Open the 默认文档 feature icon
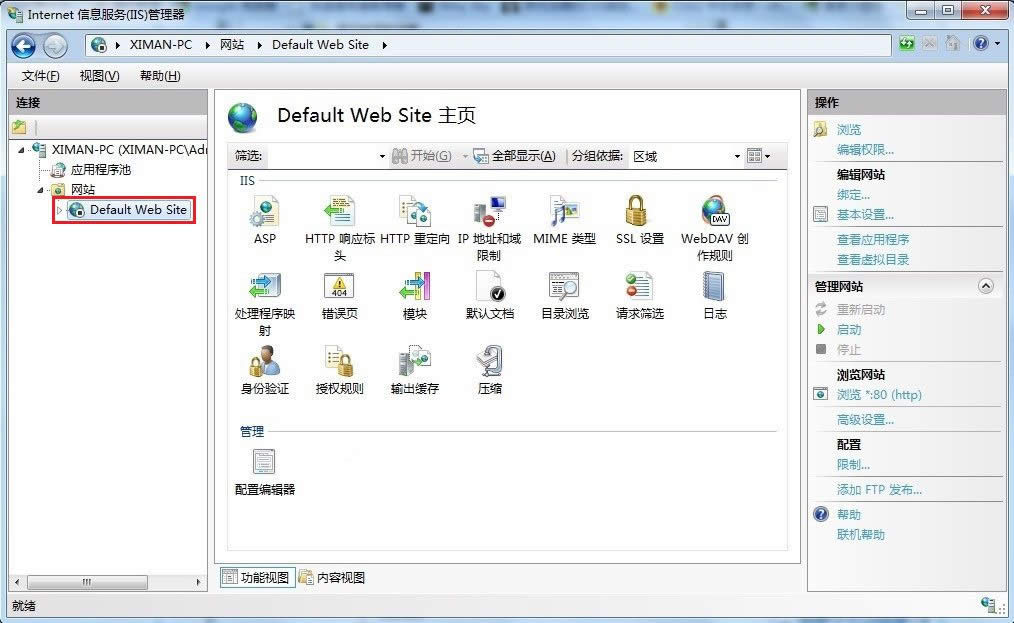This screenshot has width=1014, height=623. 489,290
